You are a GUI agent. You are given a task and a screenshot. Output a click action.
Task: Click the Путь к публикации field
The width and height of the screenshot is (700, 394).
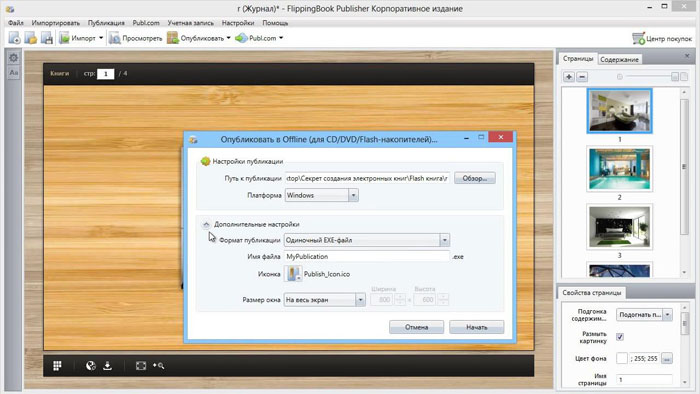point(367,178)
